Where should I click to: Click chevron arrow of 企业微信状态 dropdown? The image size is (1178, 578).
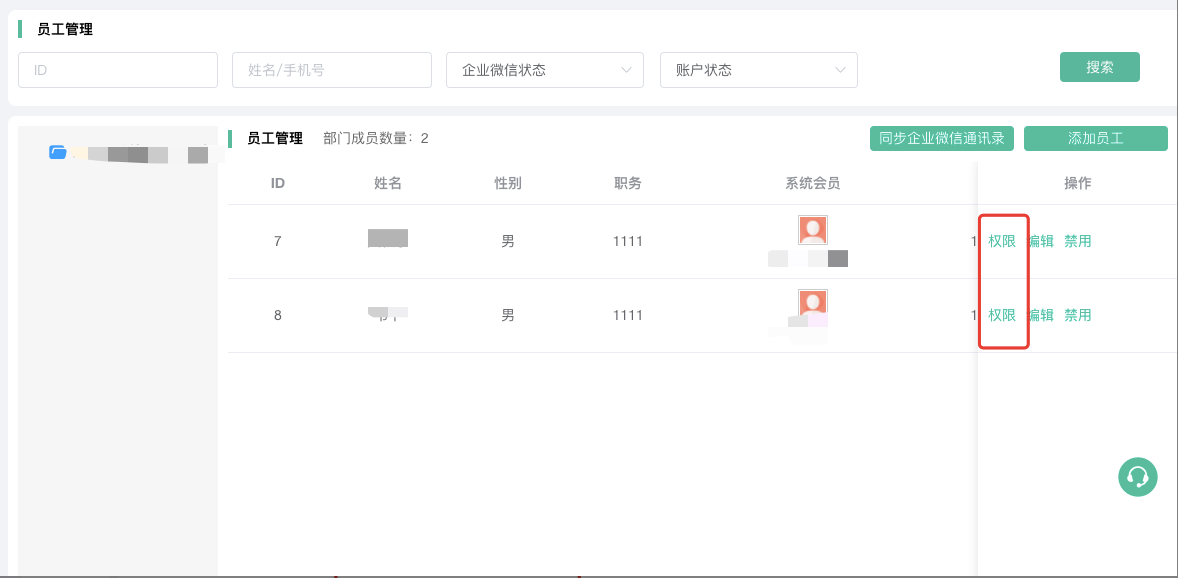pos(627,70)
